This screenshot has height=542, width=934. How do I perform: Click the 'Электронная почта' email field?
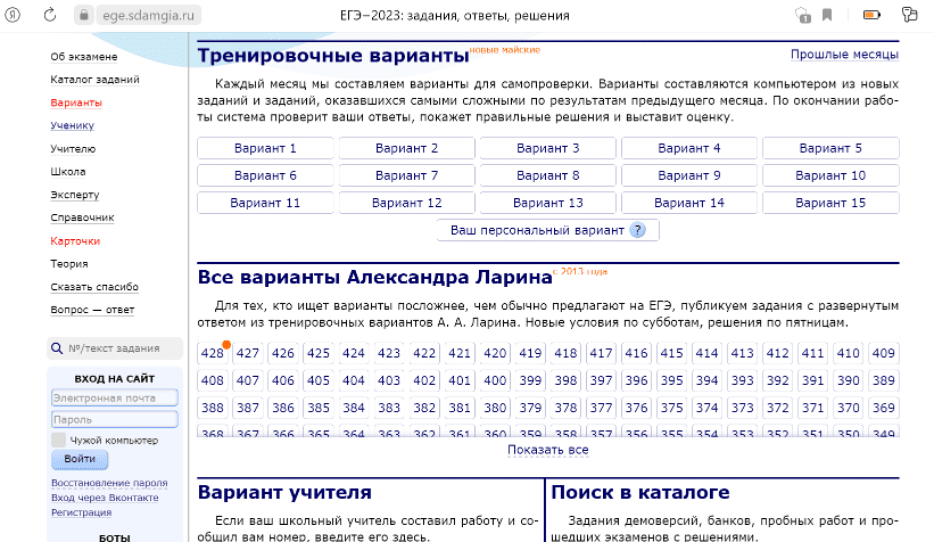tap(114, 398)
